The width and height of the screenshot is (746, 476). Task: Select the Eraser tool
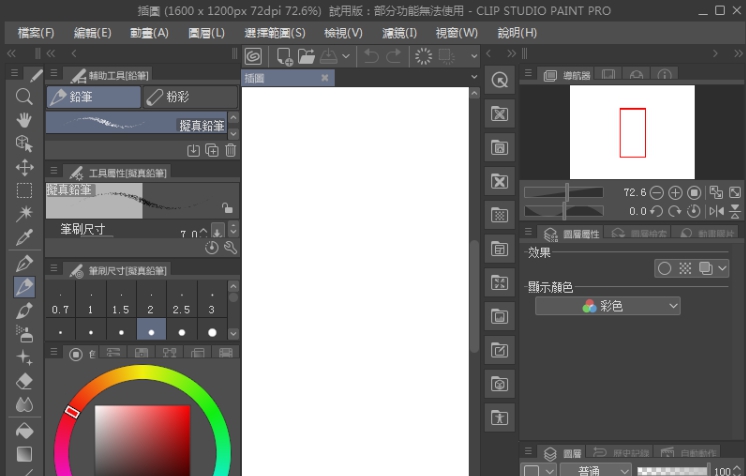24,381
